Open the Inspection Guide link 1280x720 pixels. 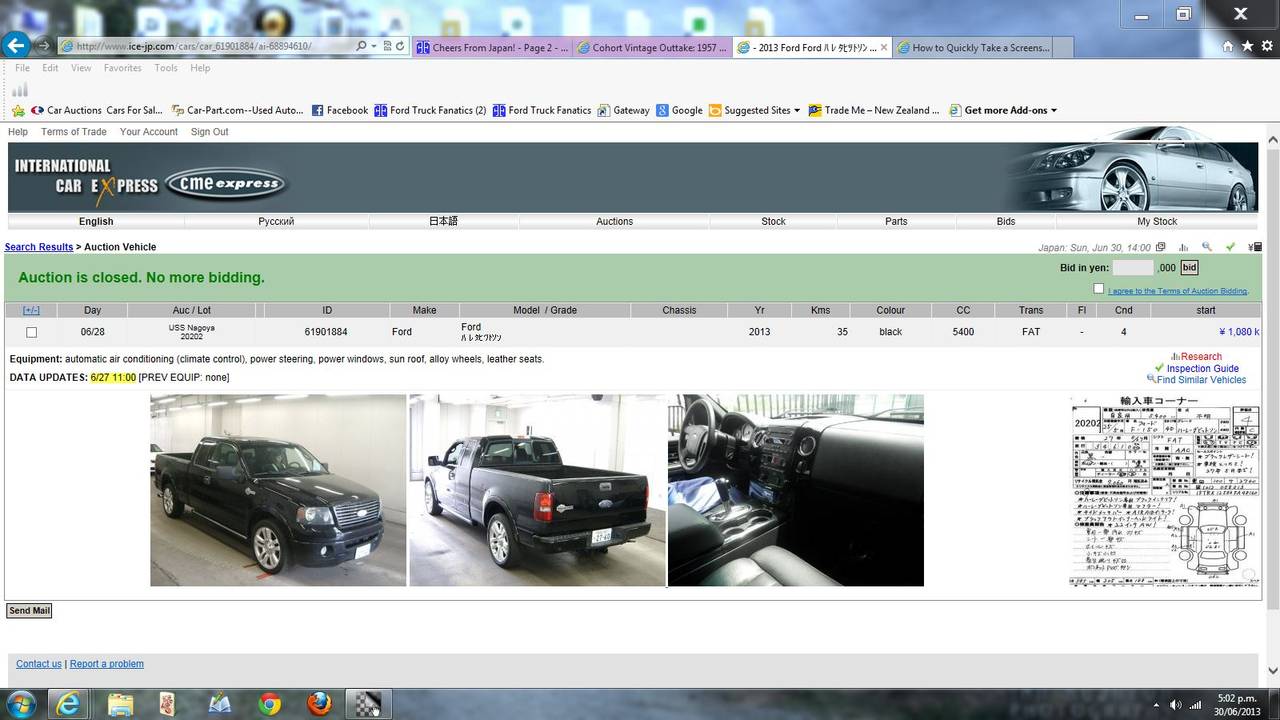[1202, 368]
